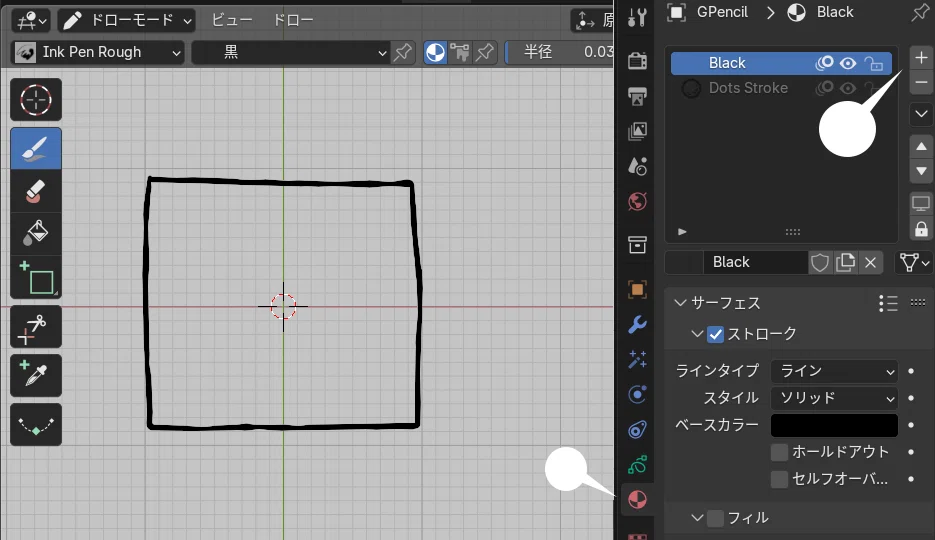The width and height of the screenshot is (935, 540).
Task: Open the Object Constraints tab
Action: click(637, 430)
